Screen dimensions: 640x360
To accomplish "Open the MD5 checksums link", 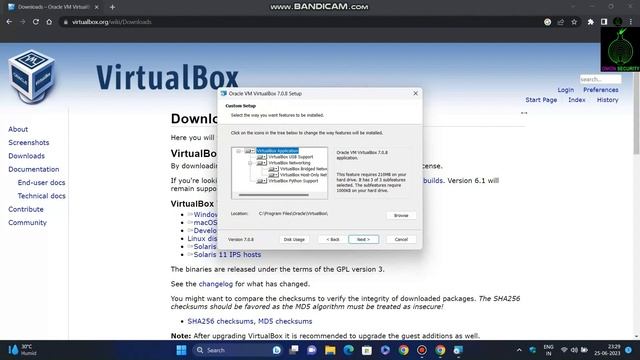I will tap(285, 322).
